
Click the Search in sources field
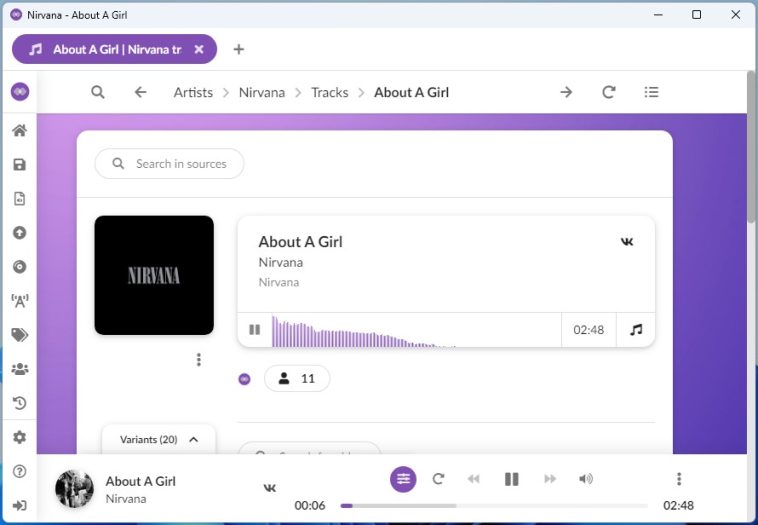[x=170, y=163]
